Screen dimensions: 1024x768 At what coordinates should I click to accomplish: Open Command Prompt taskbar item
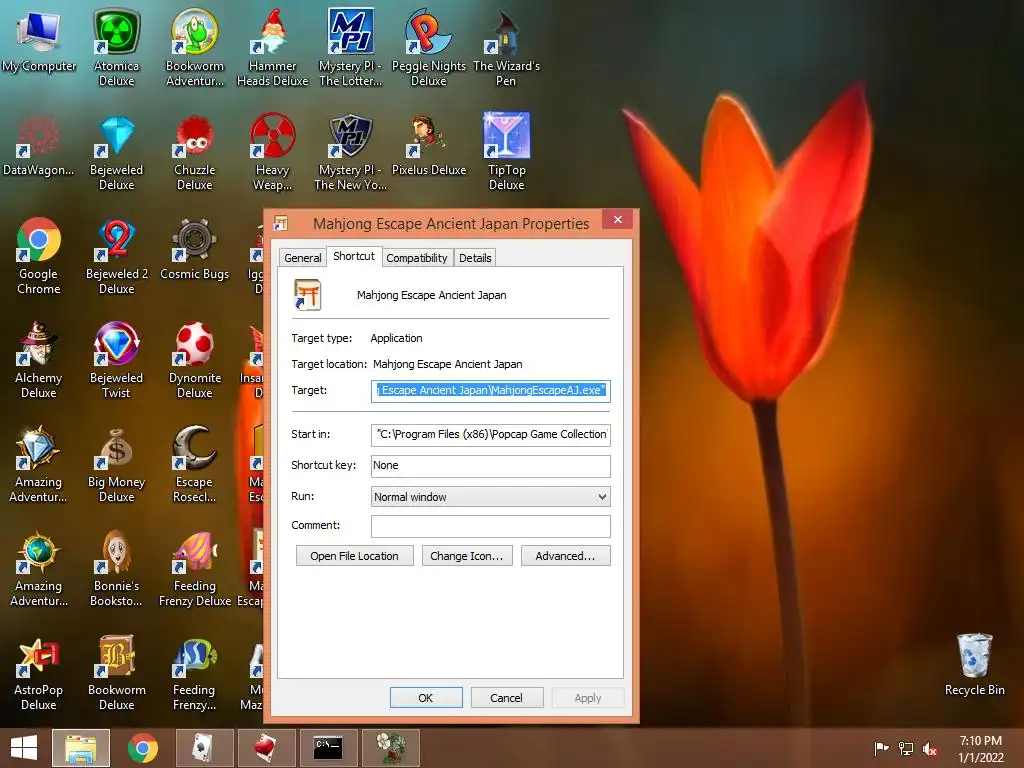click(328, 748)
